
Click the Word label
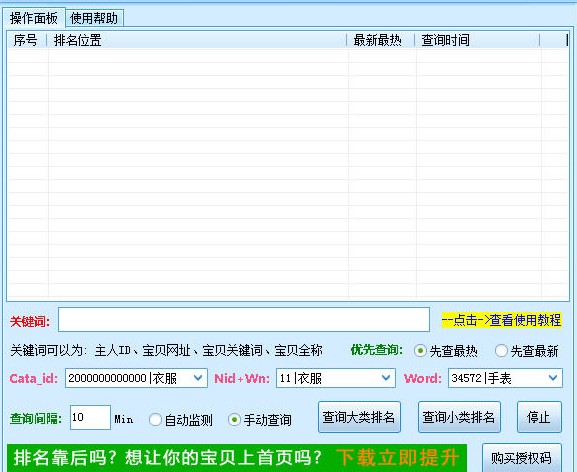pos(422,378)
